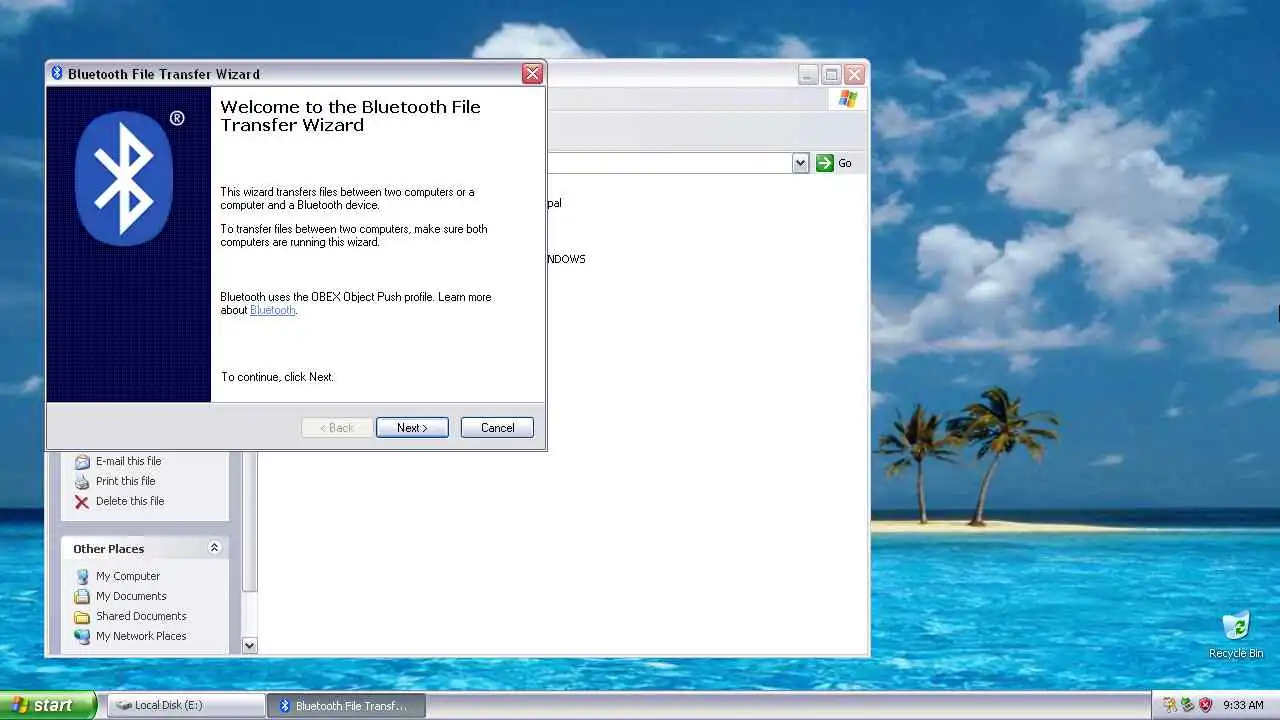This screenshot has width=1280, height=720.
Task: Click the sidebar scrollbar down arrow
Action: 250,646
